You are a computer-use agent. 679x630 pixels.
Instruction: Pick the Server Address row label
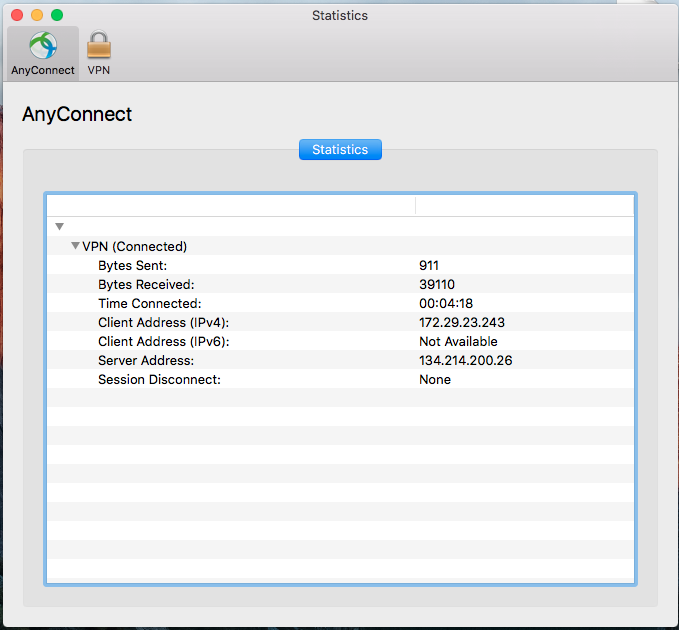[145, 360]
